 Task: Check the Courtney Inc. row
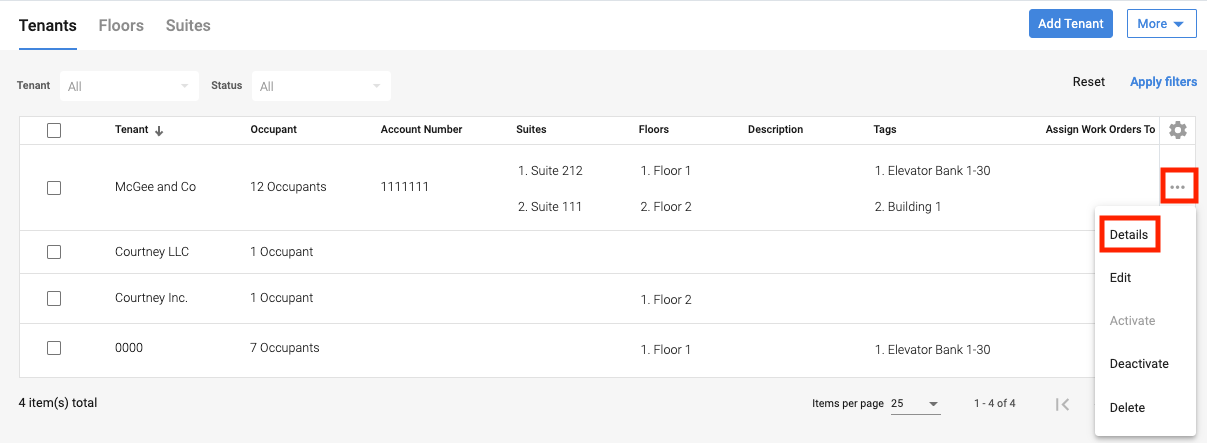coord(54,298)
